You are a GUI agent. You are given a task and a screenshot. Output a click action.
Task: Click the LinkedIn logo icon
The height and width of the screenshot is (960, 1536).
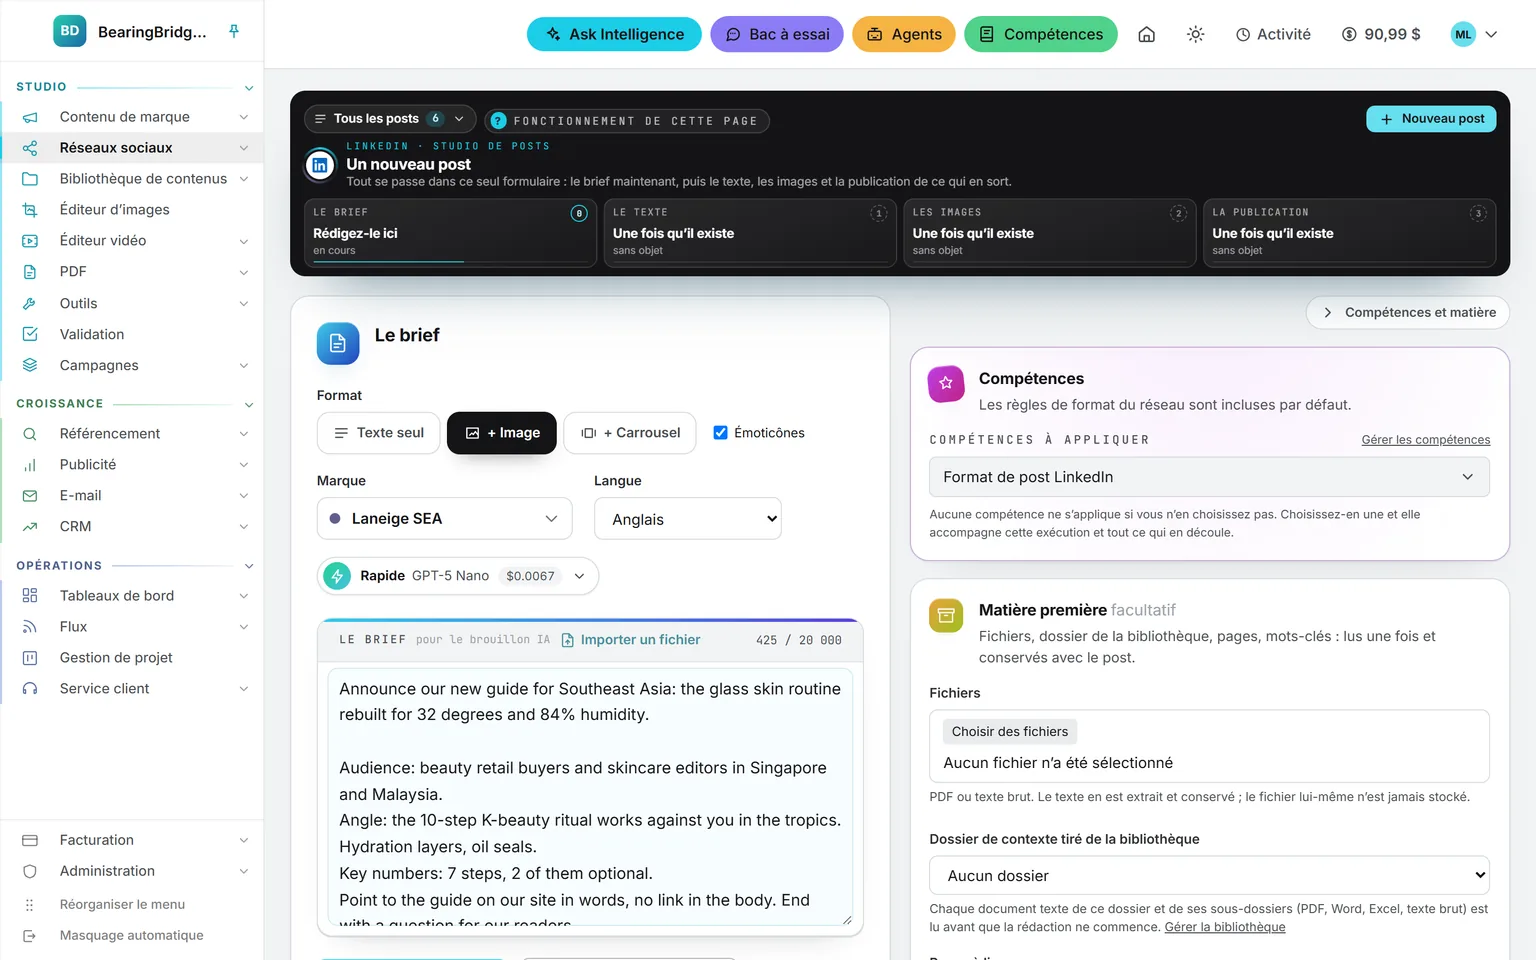click(x=320, y=165)
